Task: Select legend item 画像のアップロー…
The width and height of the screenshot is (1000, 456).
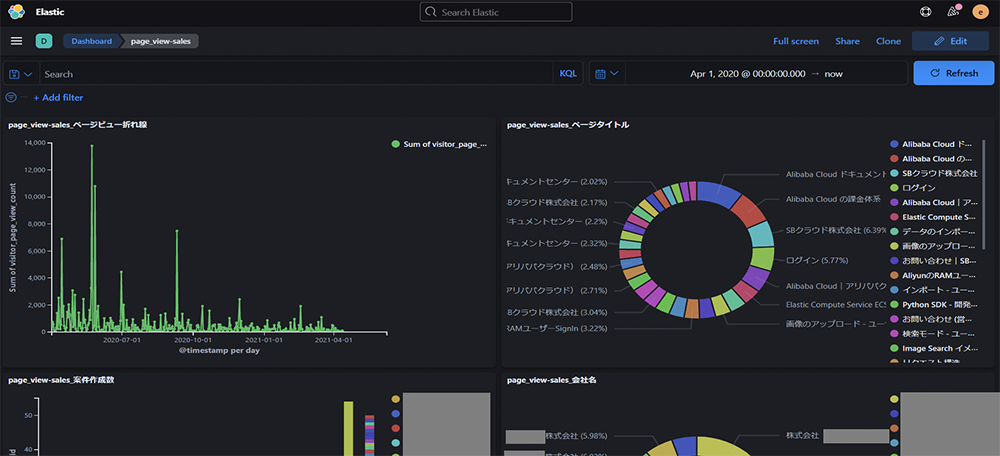Action: point(932,246)
